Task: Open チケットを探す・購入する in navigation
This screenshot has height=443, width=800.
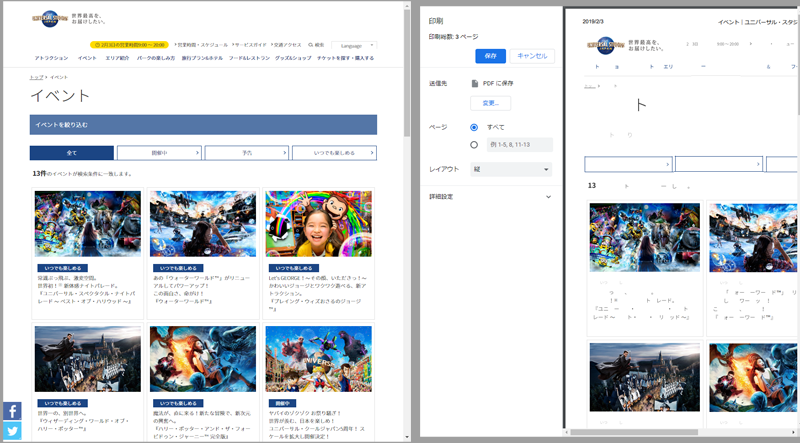Action: pos(345,58)
